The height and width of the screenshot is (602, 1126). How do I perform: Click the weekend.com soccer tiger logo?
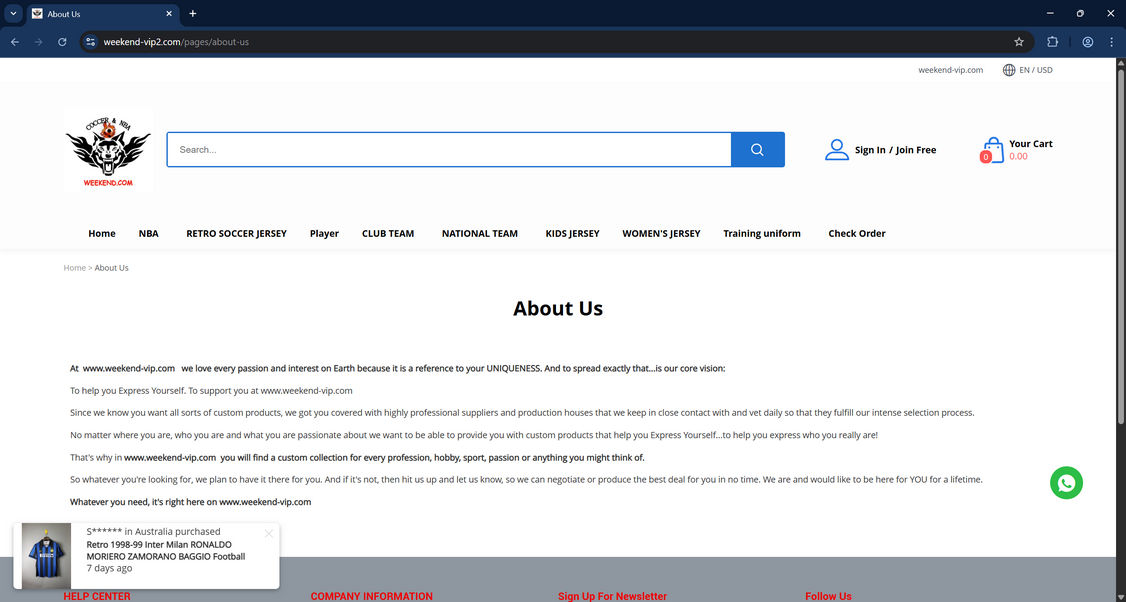click(x=108, y=149)
